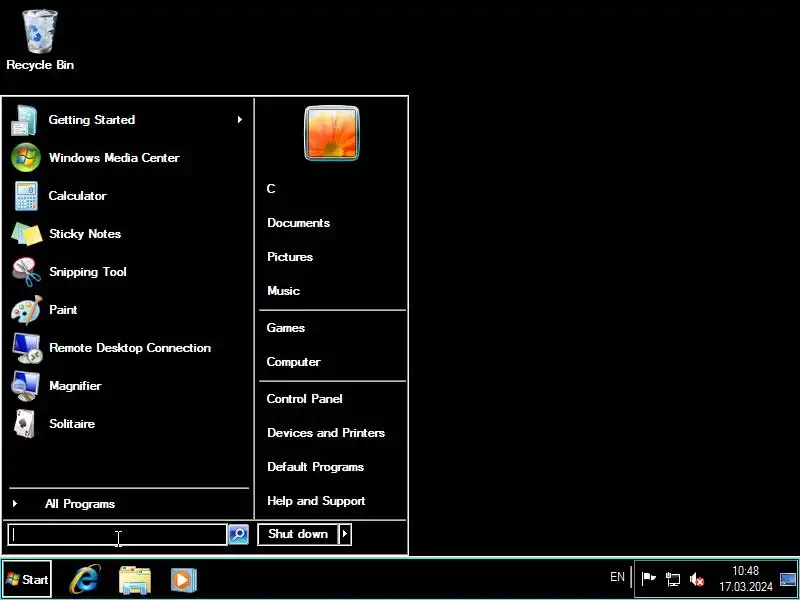Open the Recycle Bin desktop icon
The height and width of the screenshot is (600, 800).
click(x=40, y=40)
